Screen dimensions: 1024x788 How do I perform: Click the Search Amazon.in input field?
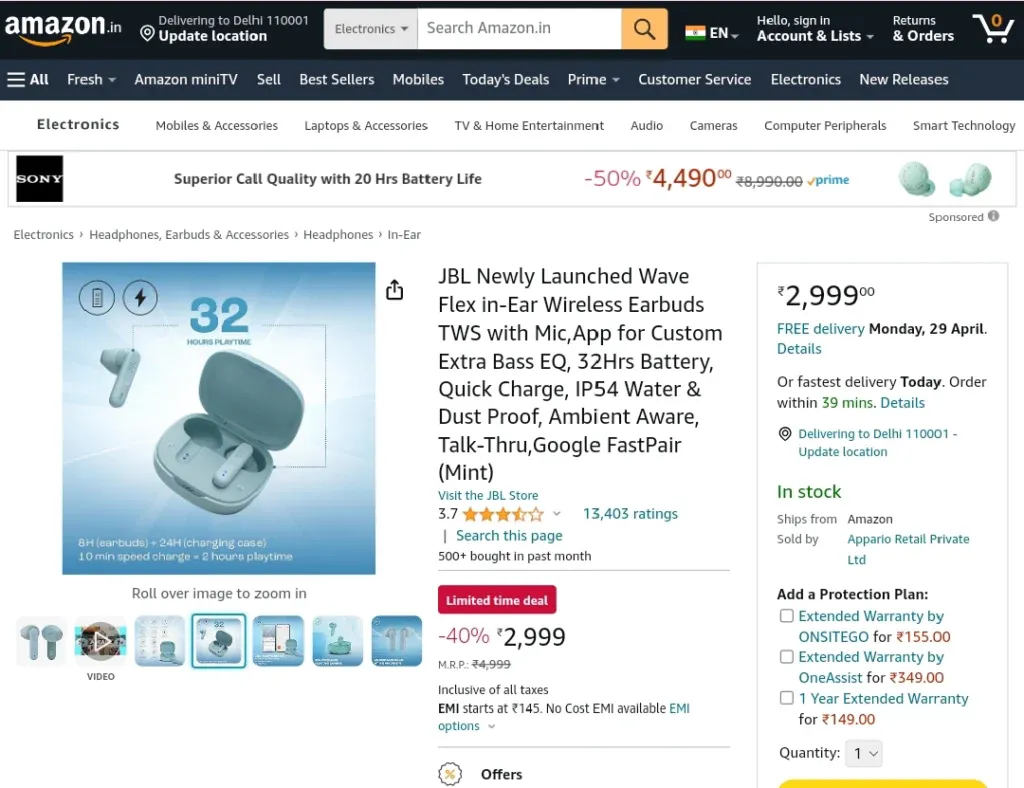519,29
